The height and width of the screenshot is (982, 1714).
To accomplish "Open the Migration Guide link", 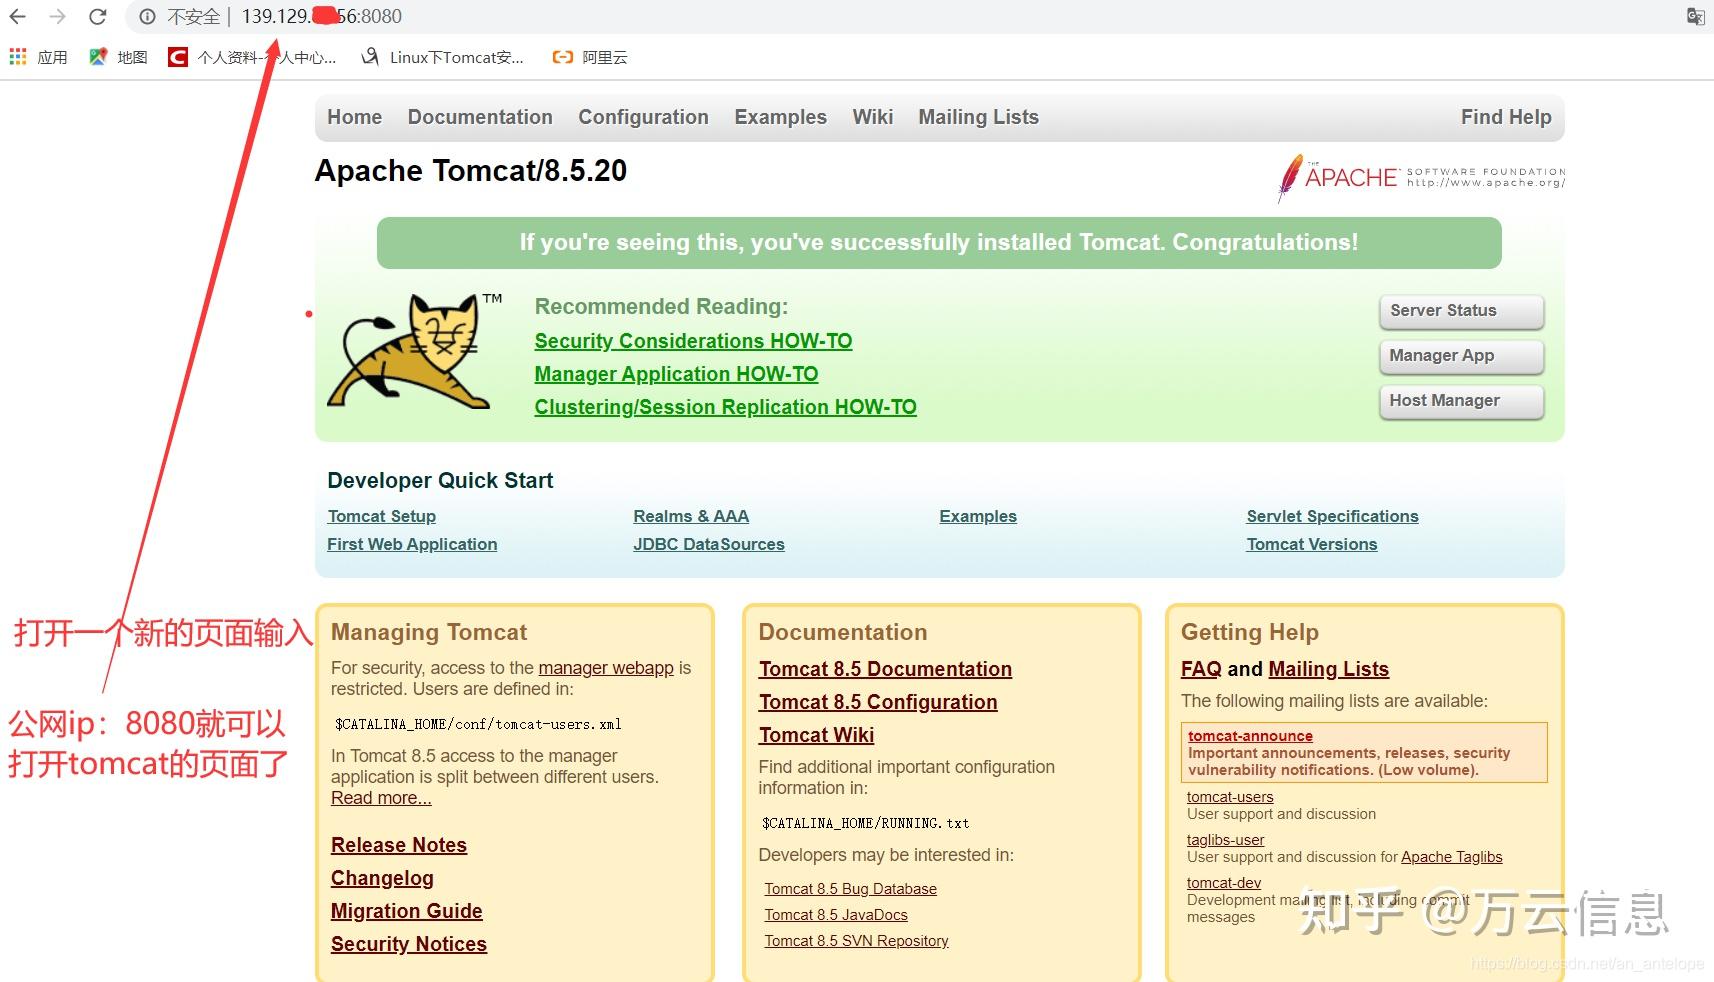I will [x=407, y=911].
